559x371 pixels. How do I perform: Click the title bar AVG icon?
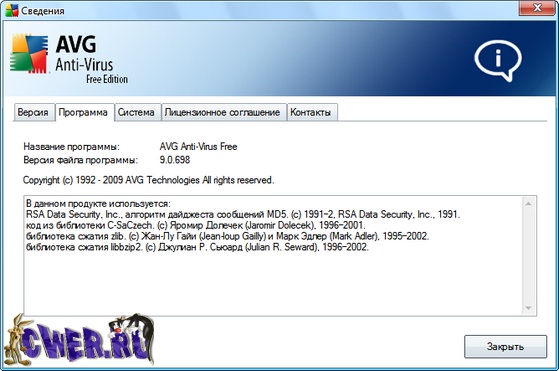pos(11,11)
